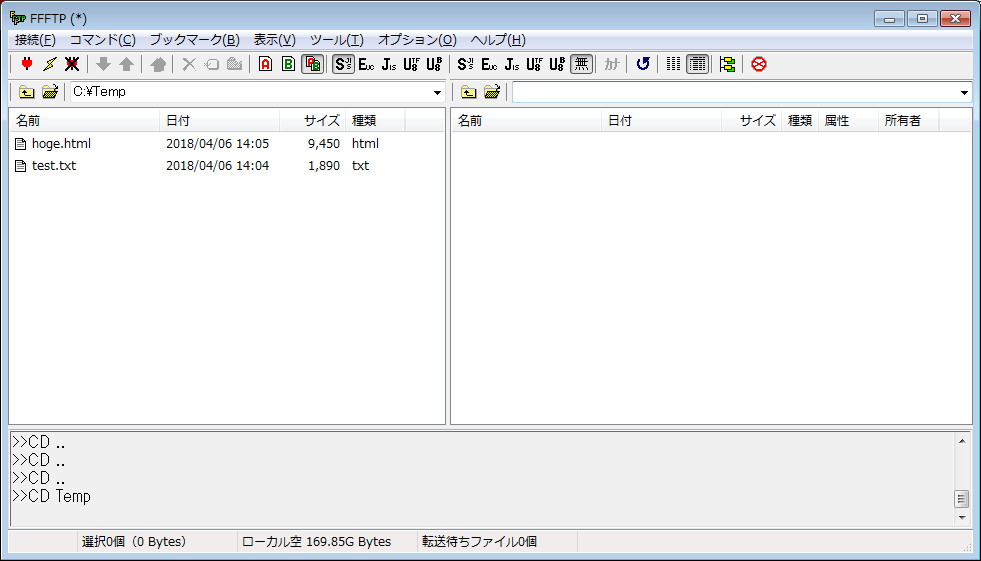The width and height of the screenshot is (981, 561).
Task: Open the オプション(O) menu
Action: click(417, 40)
